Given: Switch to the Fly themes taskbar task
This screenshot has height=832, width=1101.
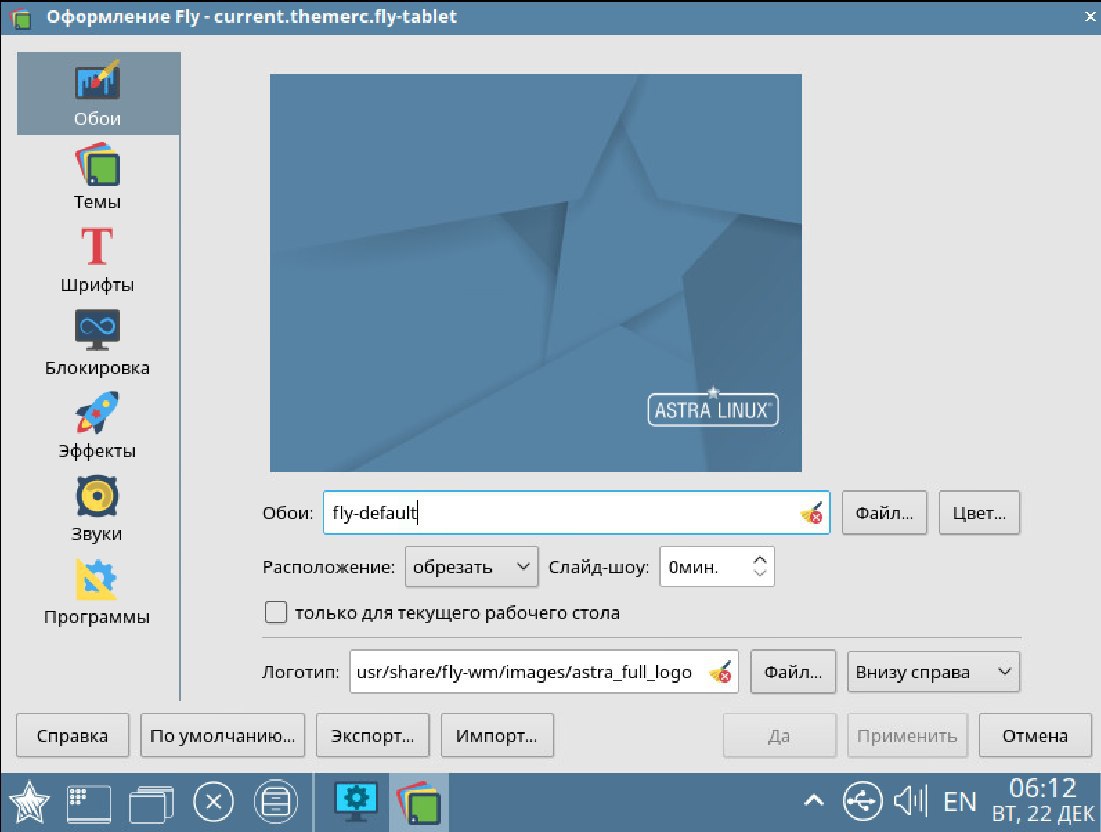Looking at the screenshot, I should [418, 802].
